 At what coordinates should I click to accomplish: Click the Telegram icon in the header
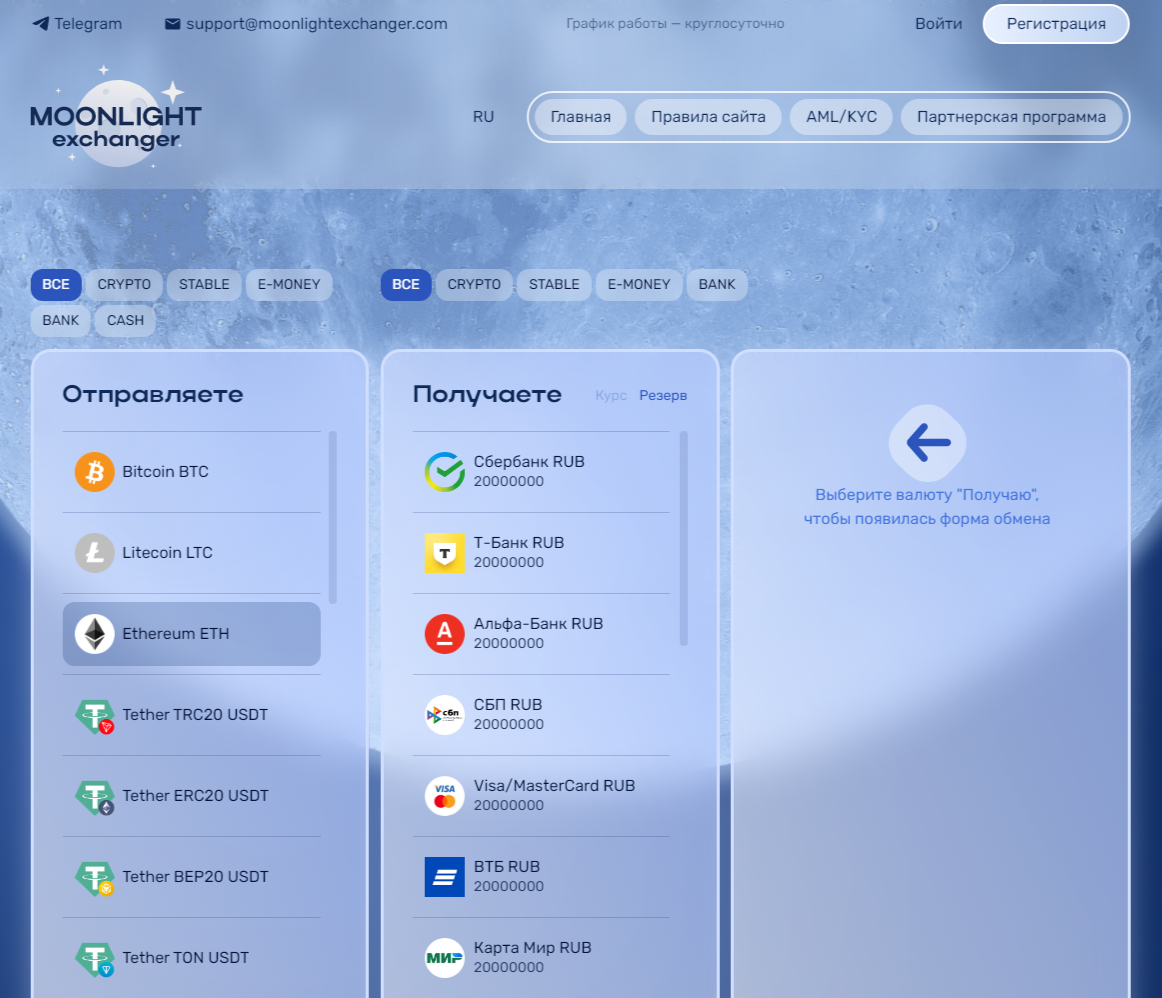coord(37,23)
